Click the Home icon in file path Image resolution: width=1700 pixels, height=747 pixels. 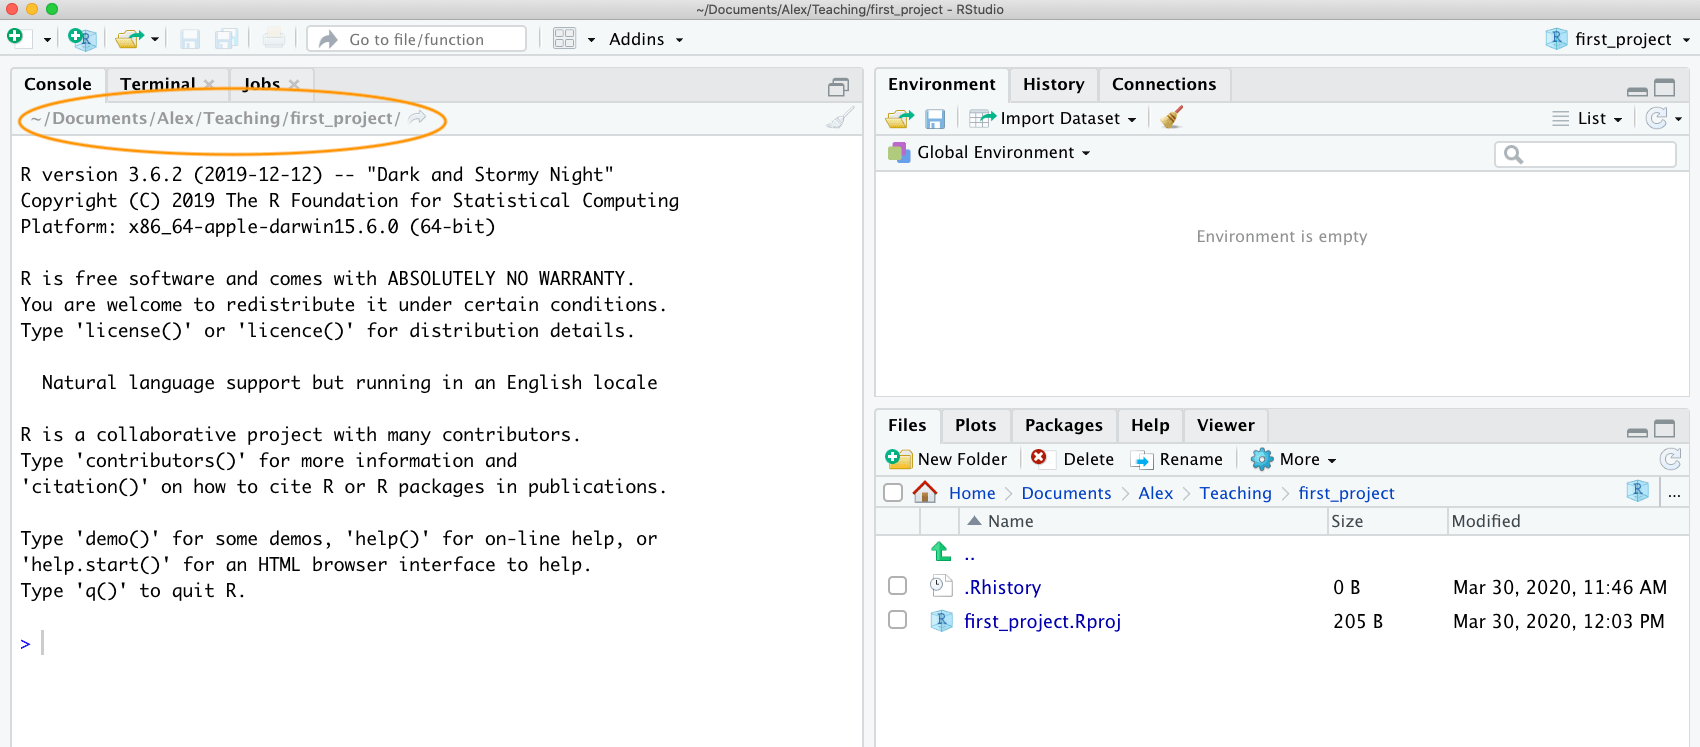[925, 492]
